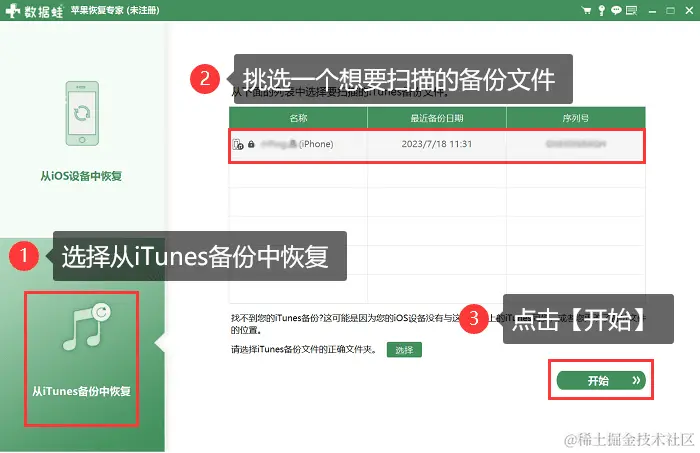The width and height of the screenshot is (700, 453).
Task: Select the (iPhone) backup row name
Action: pyautogui.click(x=297, y=144)
